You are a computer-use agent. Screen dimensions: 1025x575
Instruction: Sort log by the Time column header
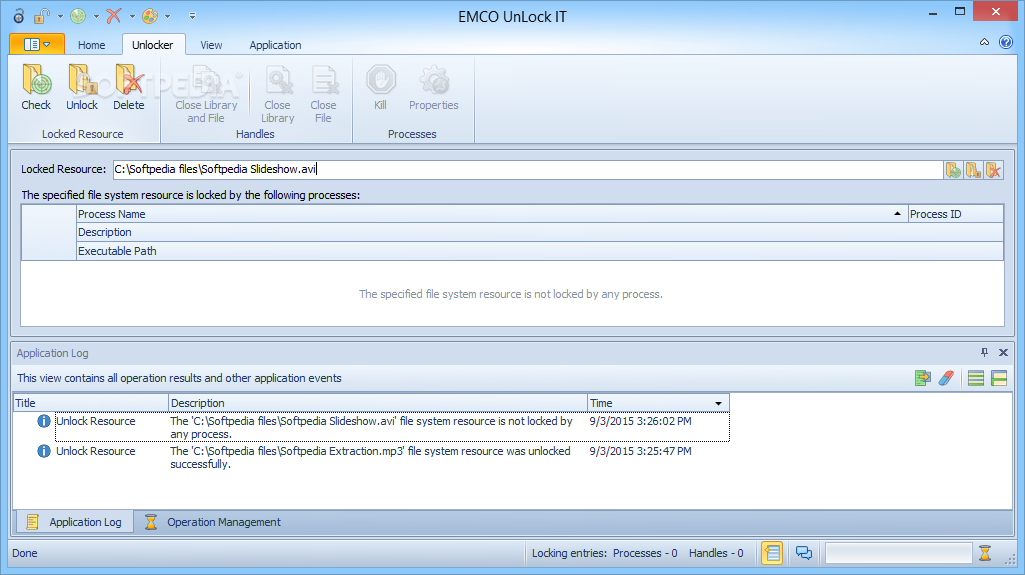click(x=658, y=402)
